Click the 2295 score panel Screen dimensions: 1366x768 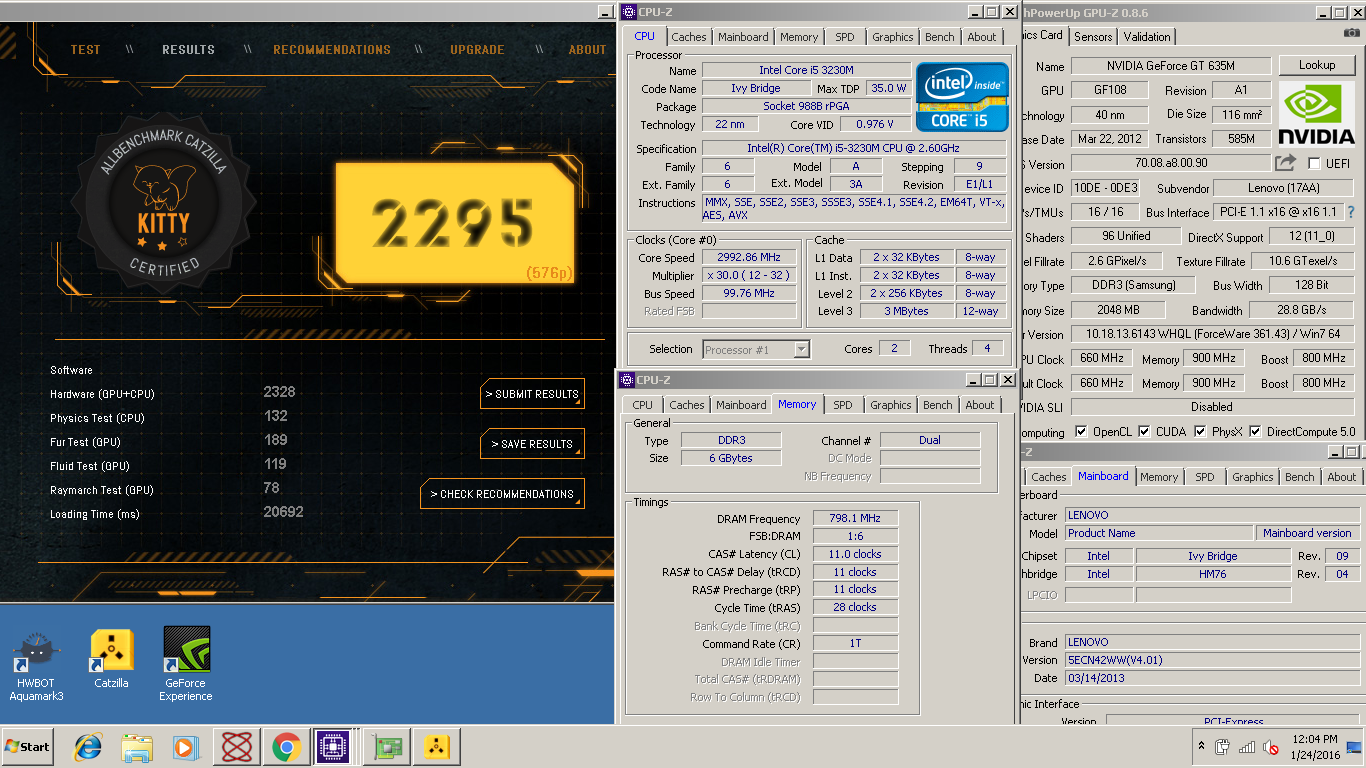(x=454, y=222)
